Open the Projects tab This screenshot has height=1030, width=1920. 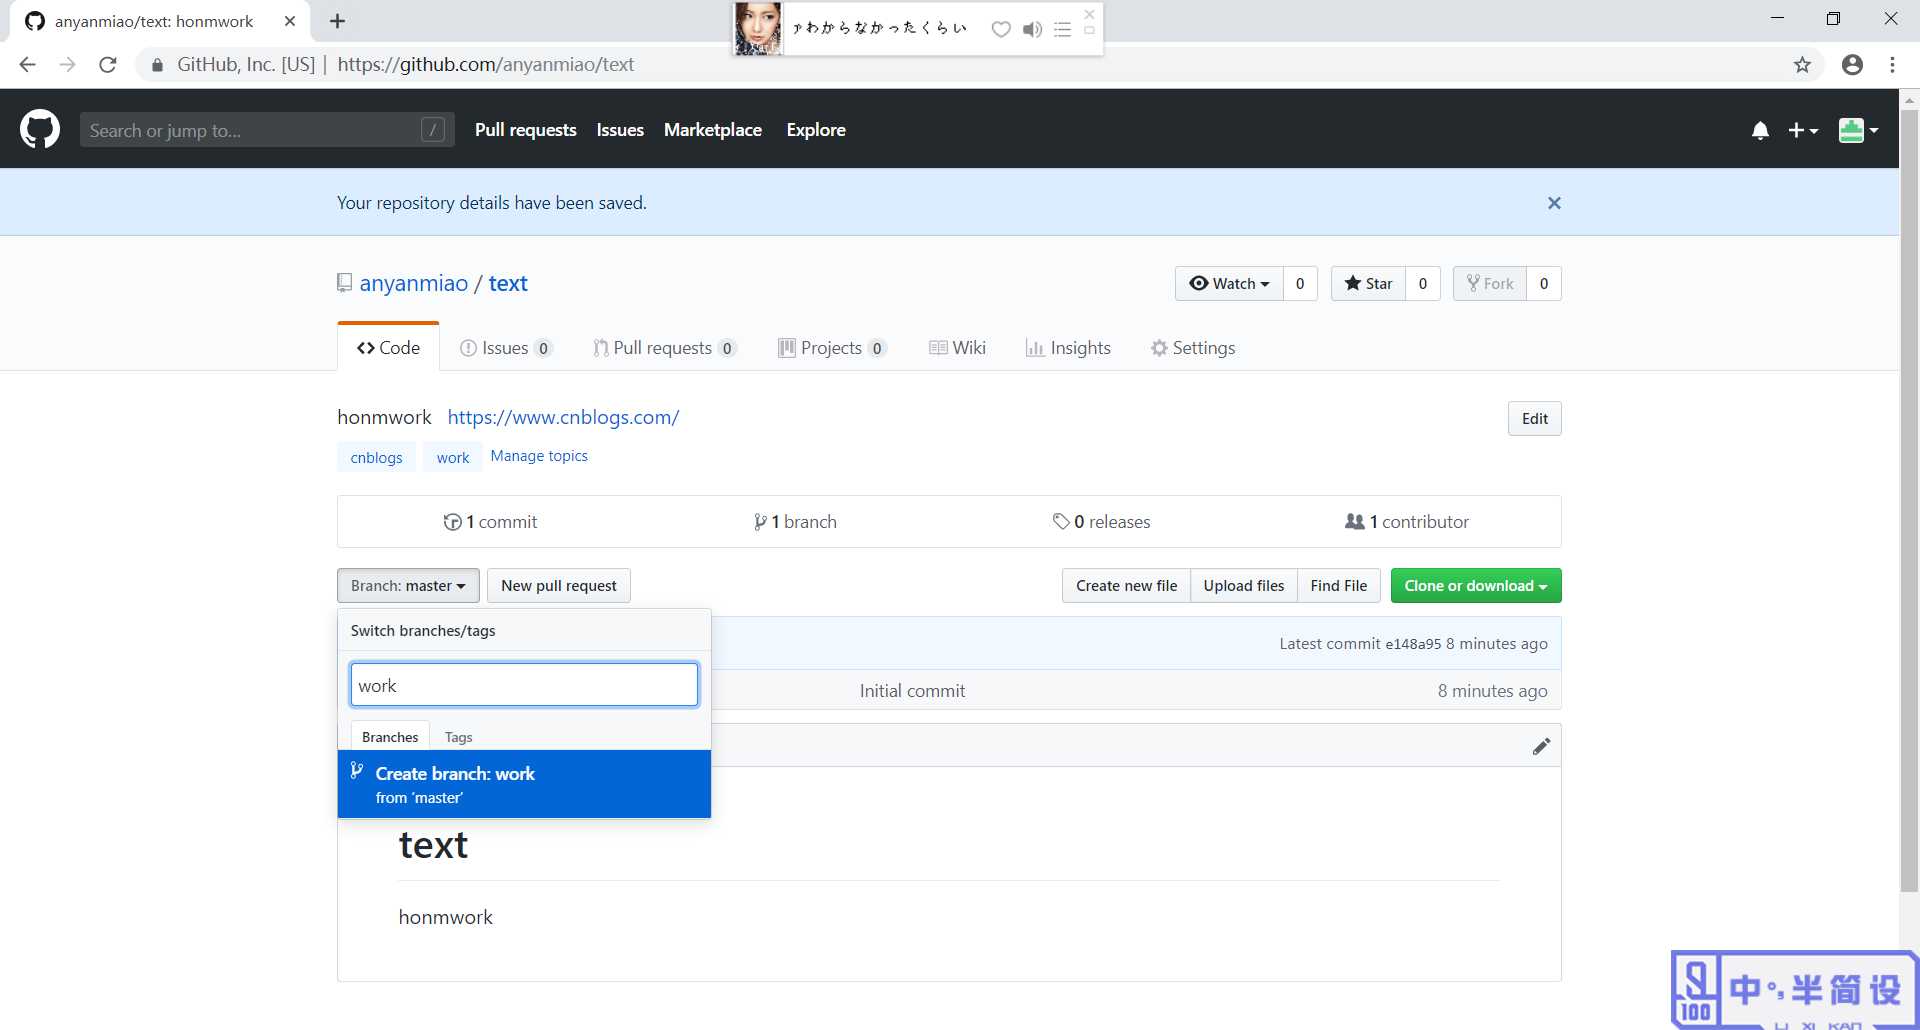pyautogui.click(x=832, y=348)
